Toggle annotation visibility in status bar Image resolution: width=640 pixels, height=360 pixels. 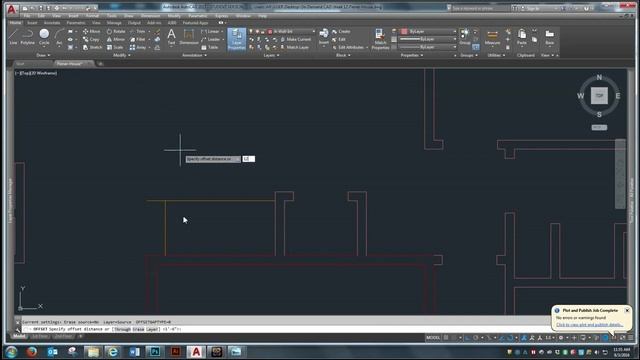coord(524,338)
